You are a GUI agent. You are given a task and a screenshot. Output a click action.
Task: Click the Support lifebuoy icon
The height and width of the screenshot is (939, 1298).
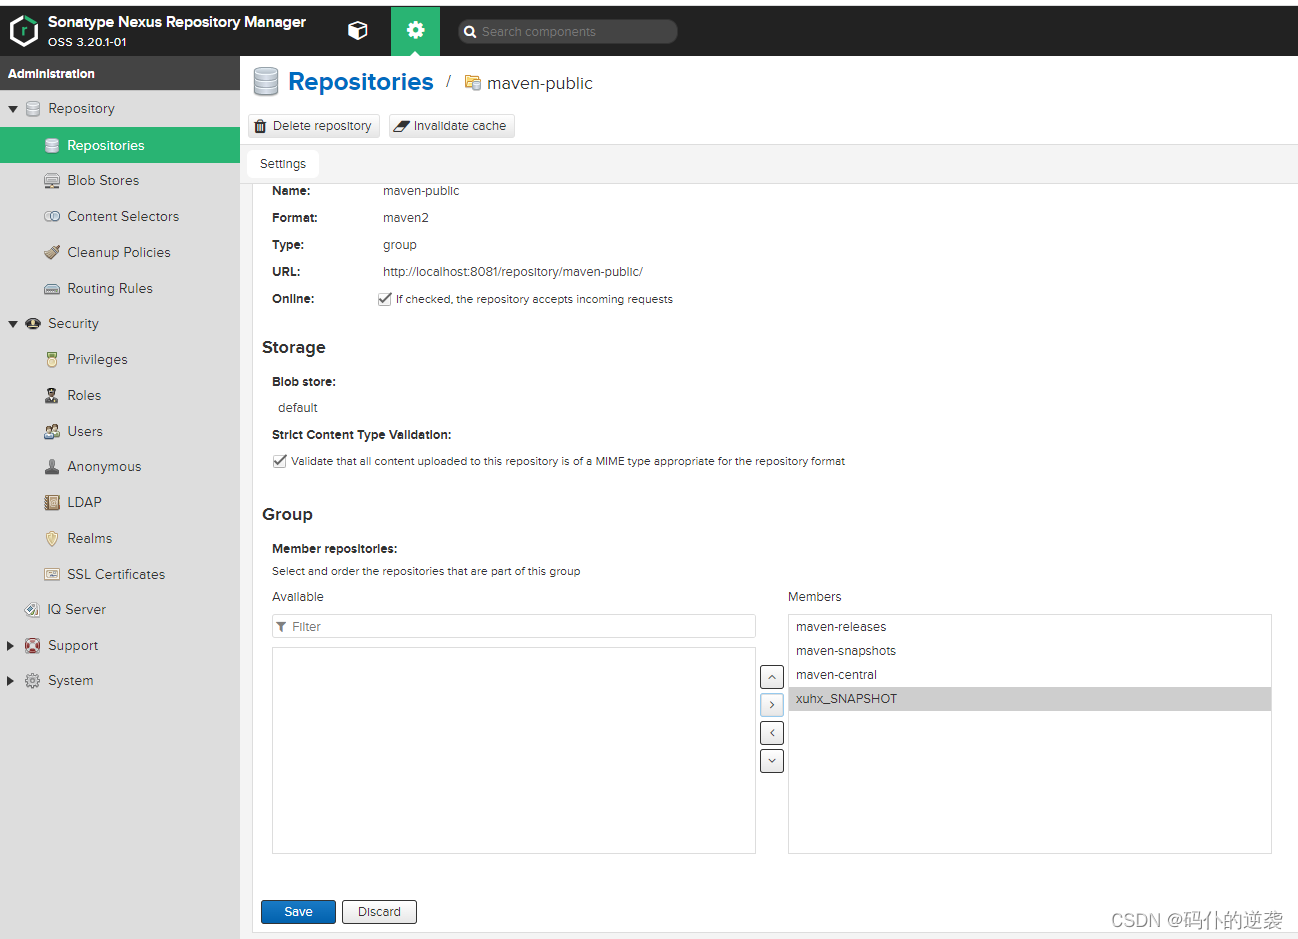pyautogui.click(x=33, y=646)
